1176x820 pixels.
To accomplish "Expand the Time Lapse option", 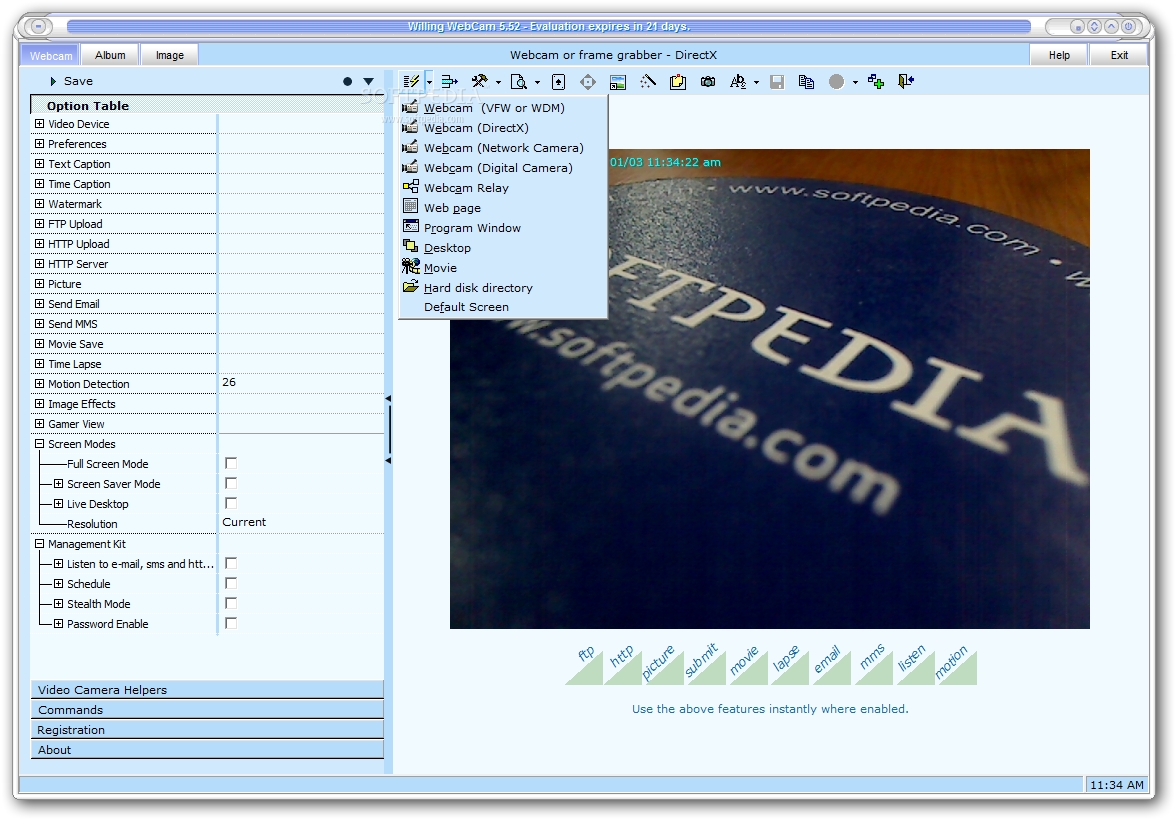I will pyautogui.click(x=40, y=363).
